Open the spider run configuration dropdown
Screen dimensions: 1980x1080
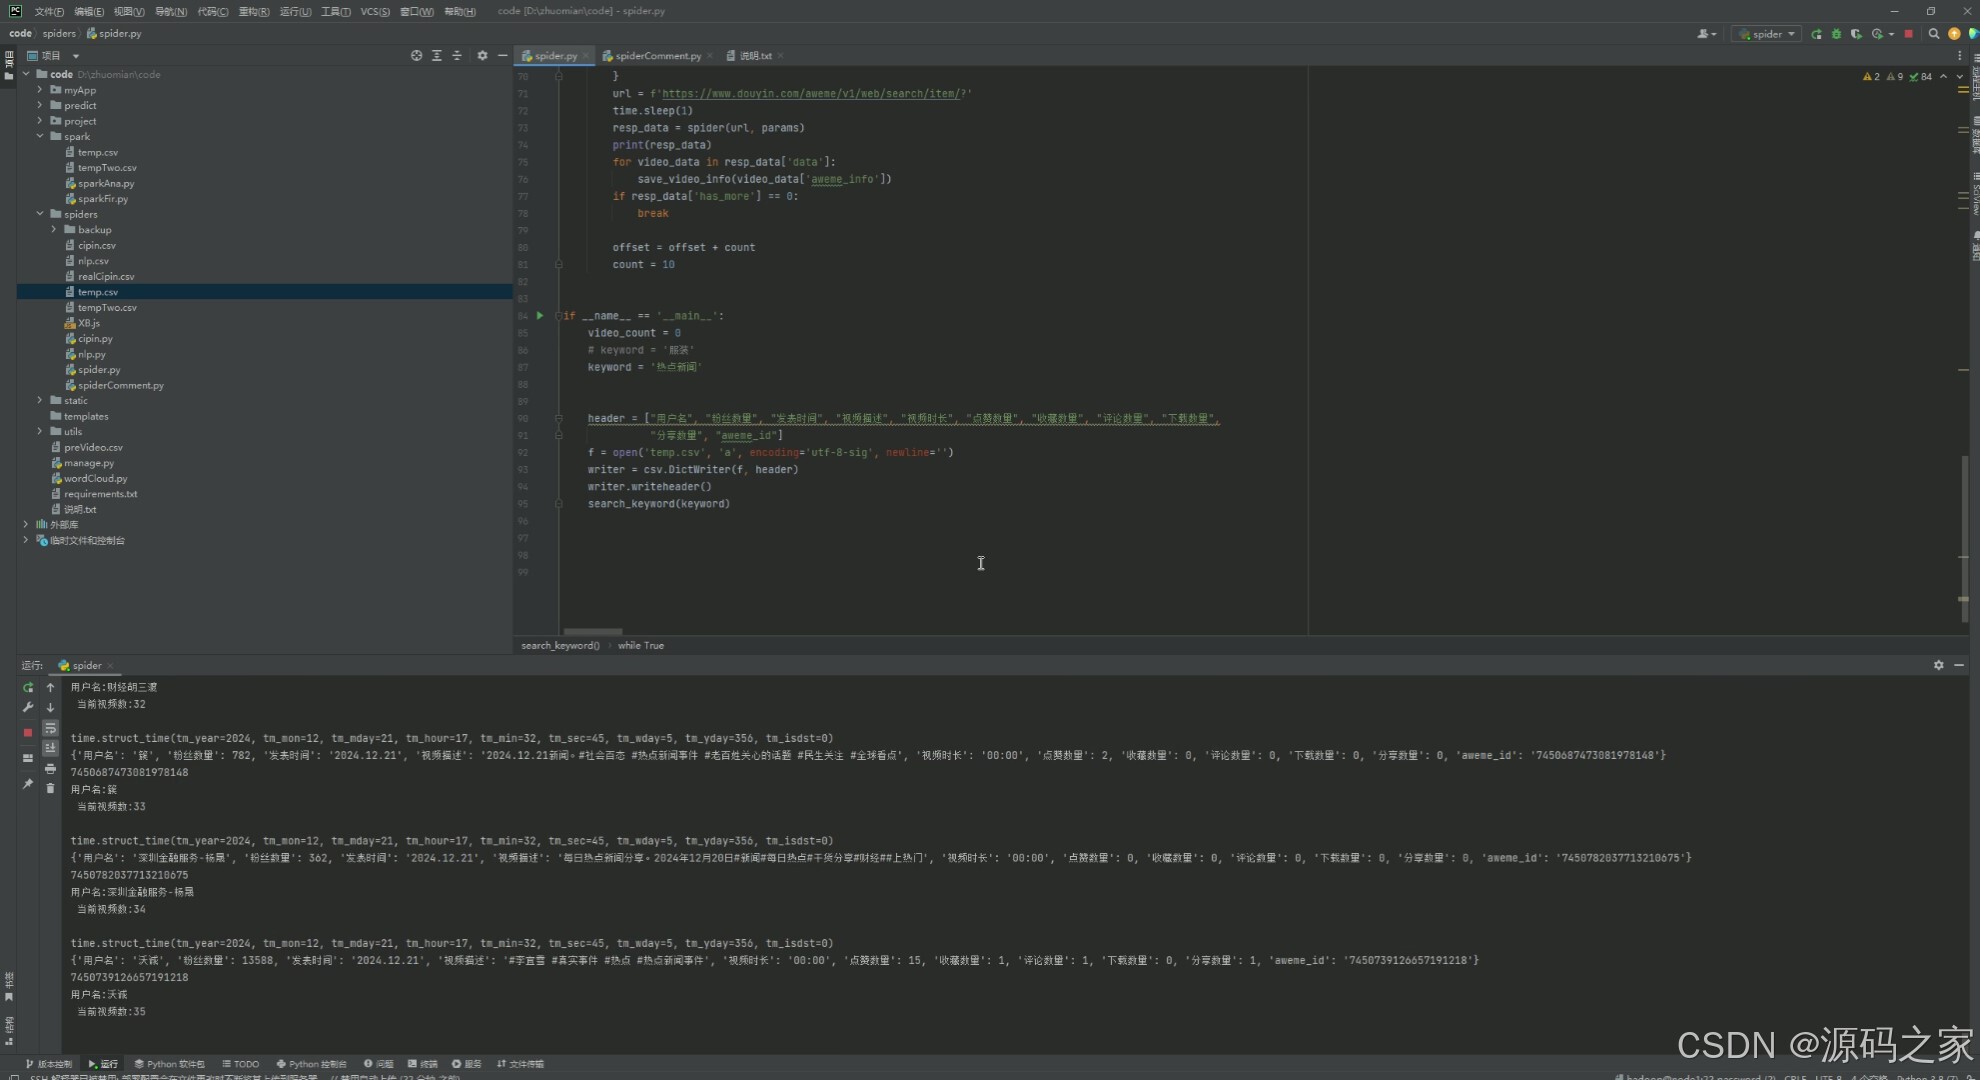tap(1767, 34)
